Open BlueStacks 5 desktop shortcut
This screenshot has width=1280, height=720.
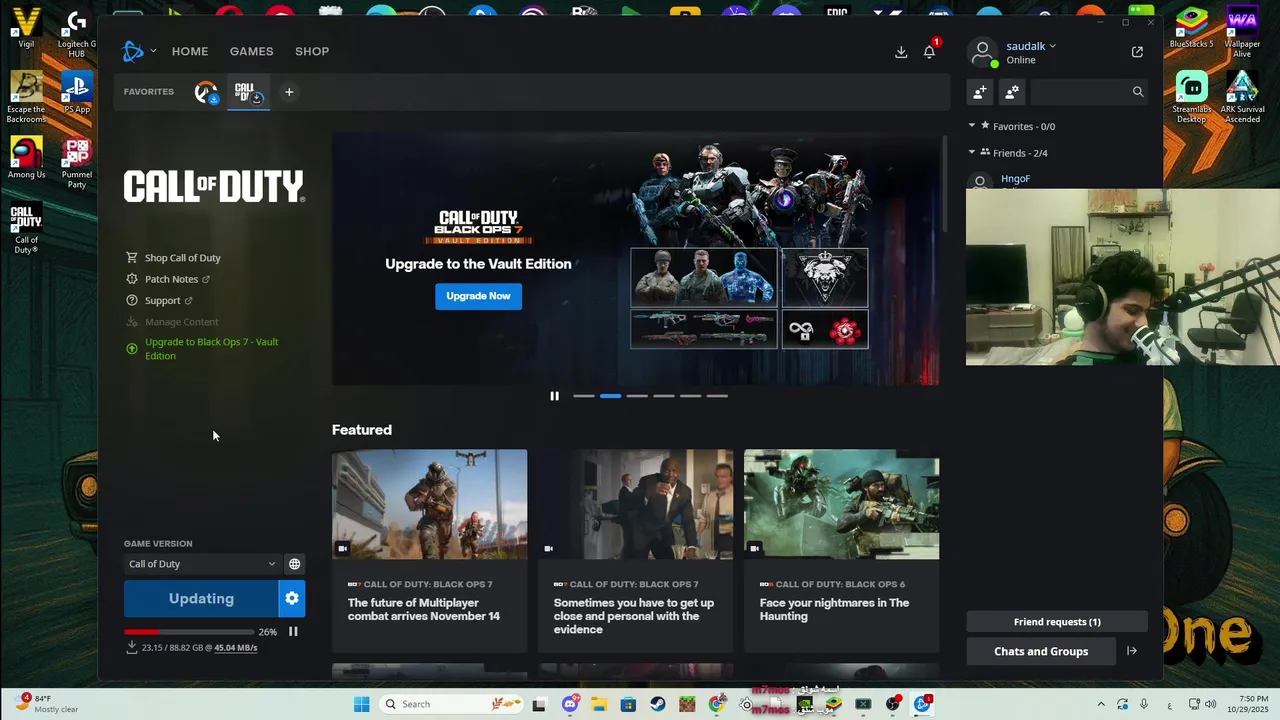1191,28
